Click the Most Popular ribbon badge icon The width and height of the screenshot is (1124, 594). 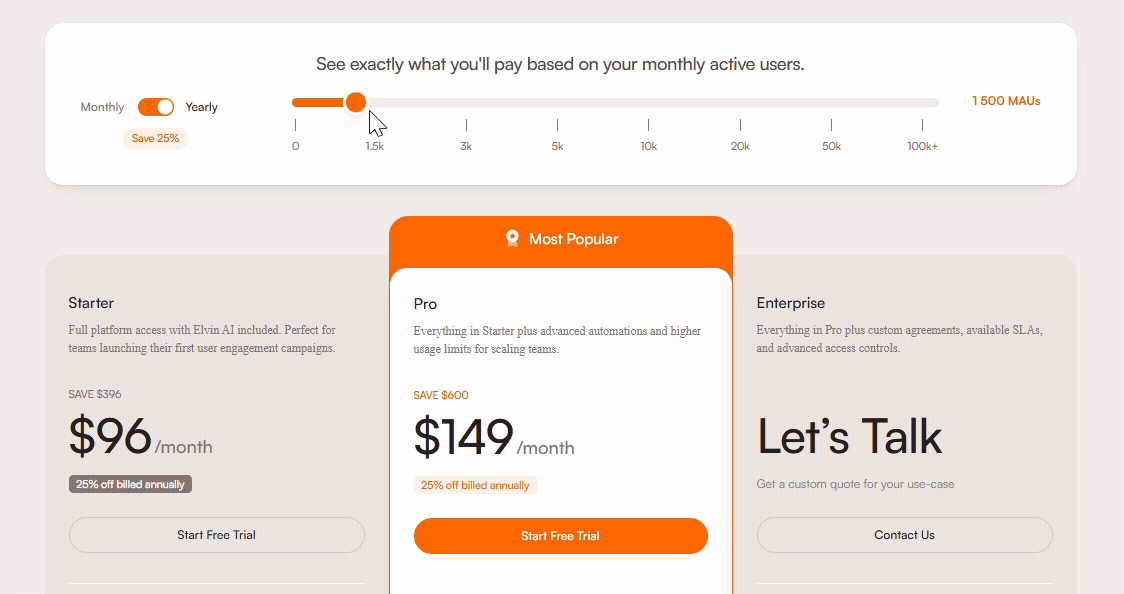tap(513, 238)
